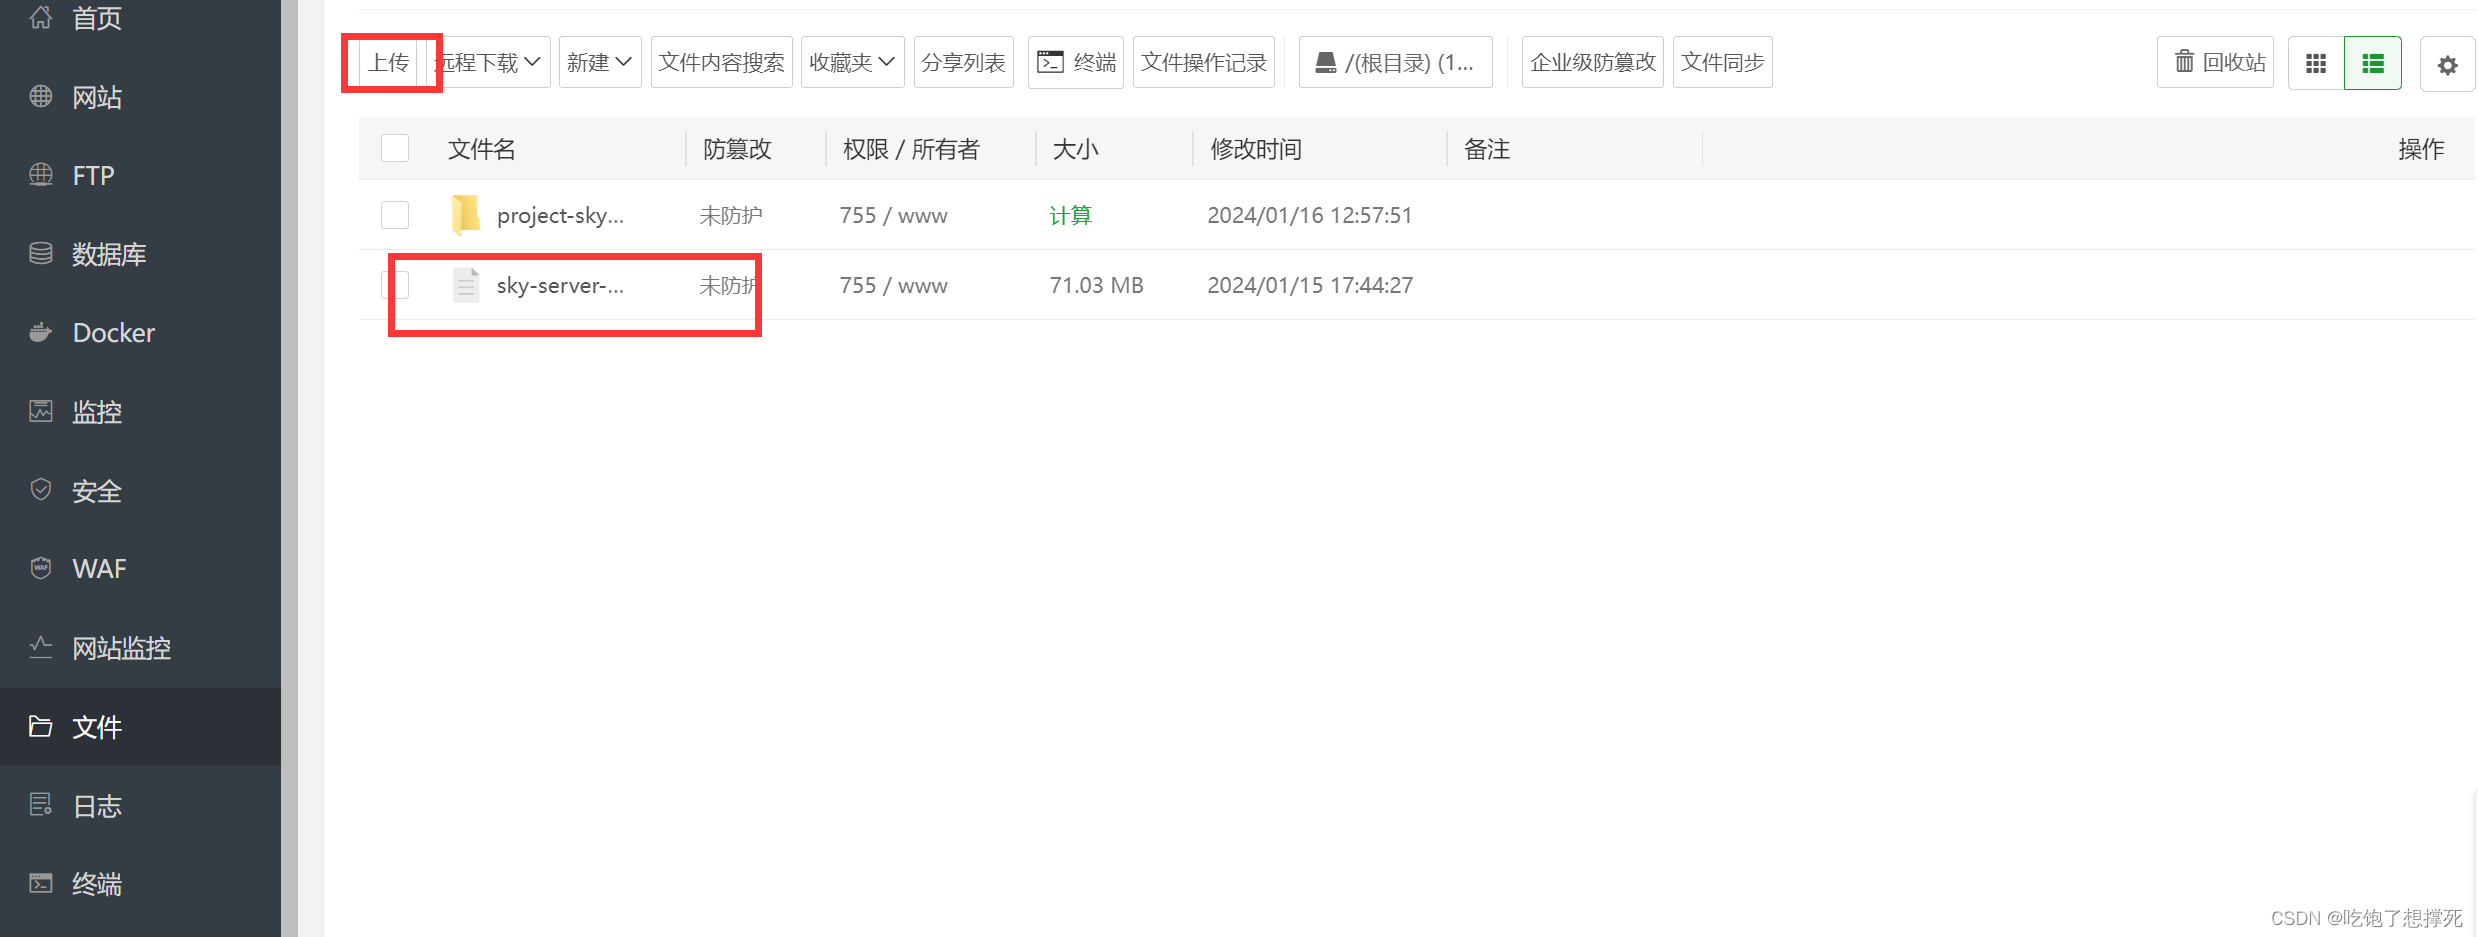This screenshot has height=937, width=2478.
Task: Click the 网站监控 line chart icon
Action: [41, 647]
